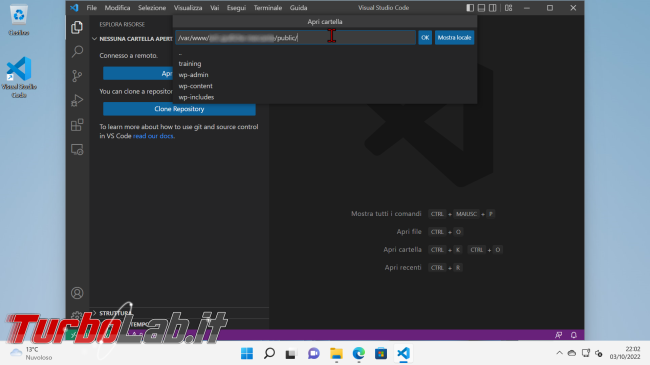Click the clock and date in taskbar
650x365 pixels.
pos(625,353)
